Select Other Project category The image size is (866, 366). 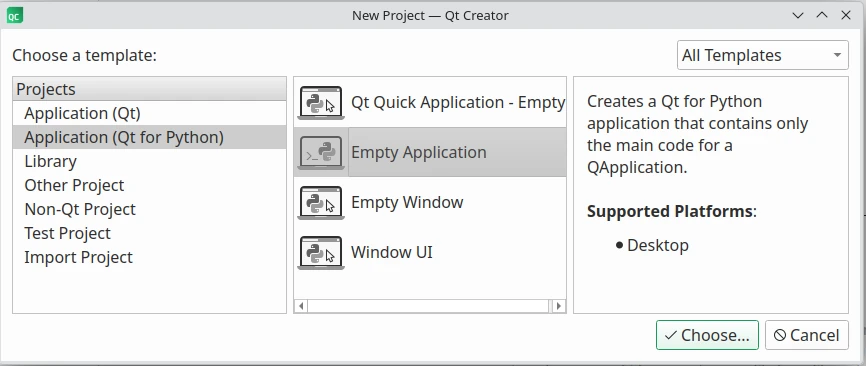(149, 185)
